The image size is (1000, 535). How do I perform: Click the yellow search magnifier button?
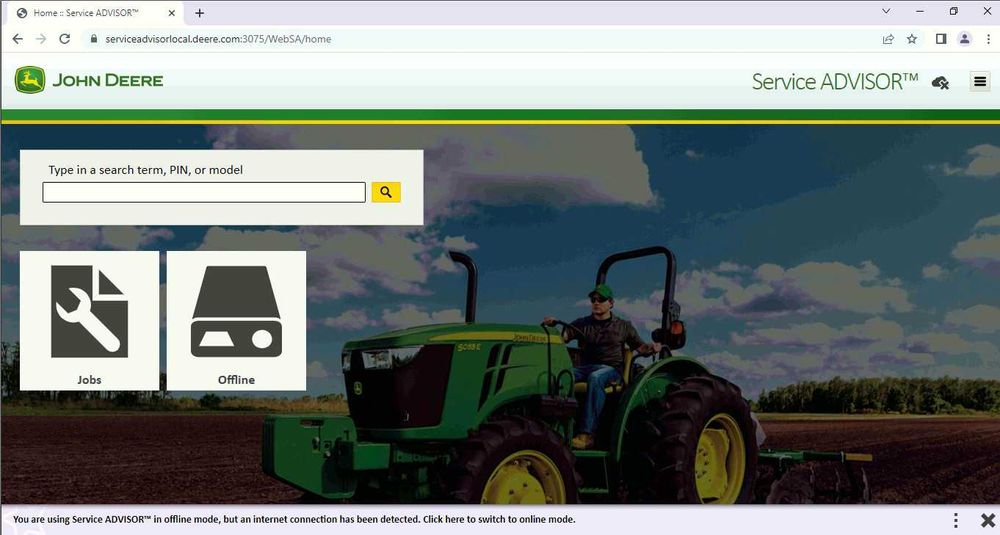[x=386, y=192]
